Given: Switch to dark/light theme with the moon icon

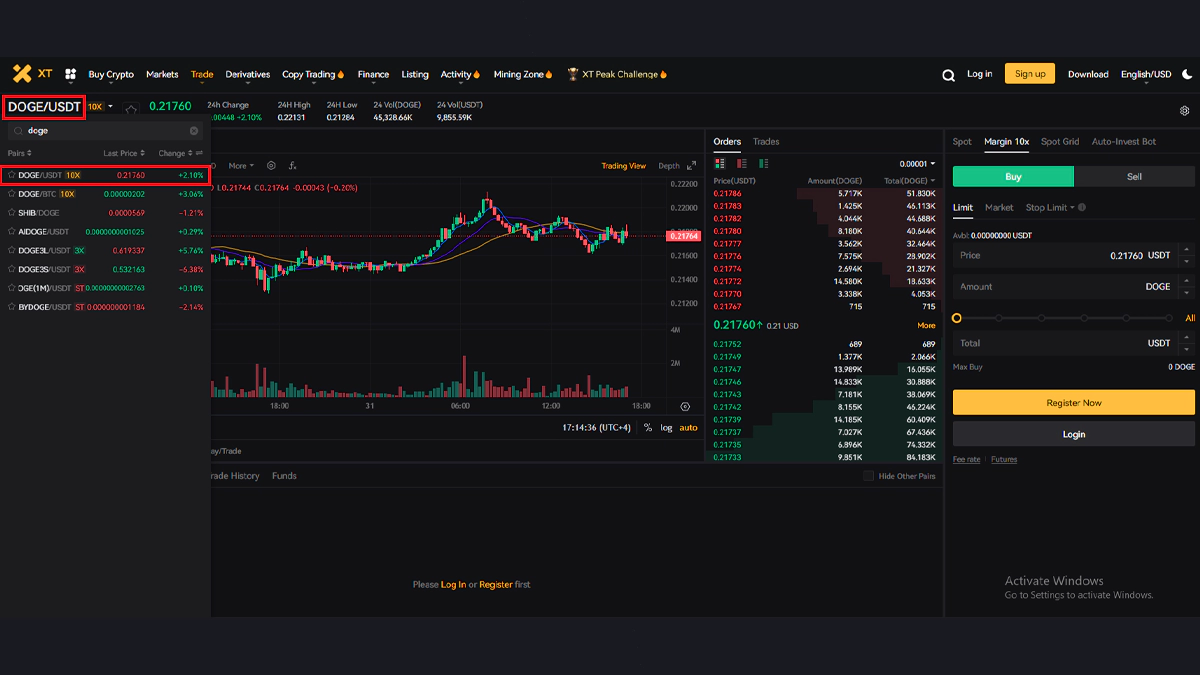Looking at the screenshot, I should point(1187,74).
